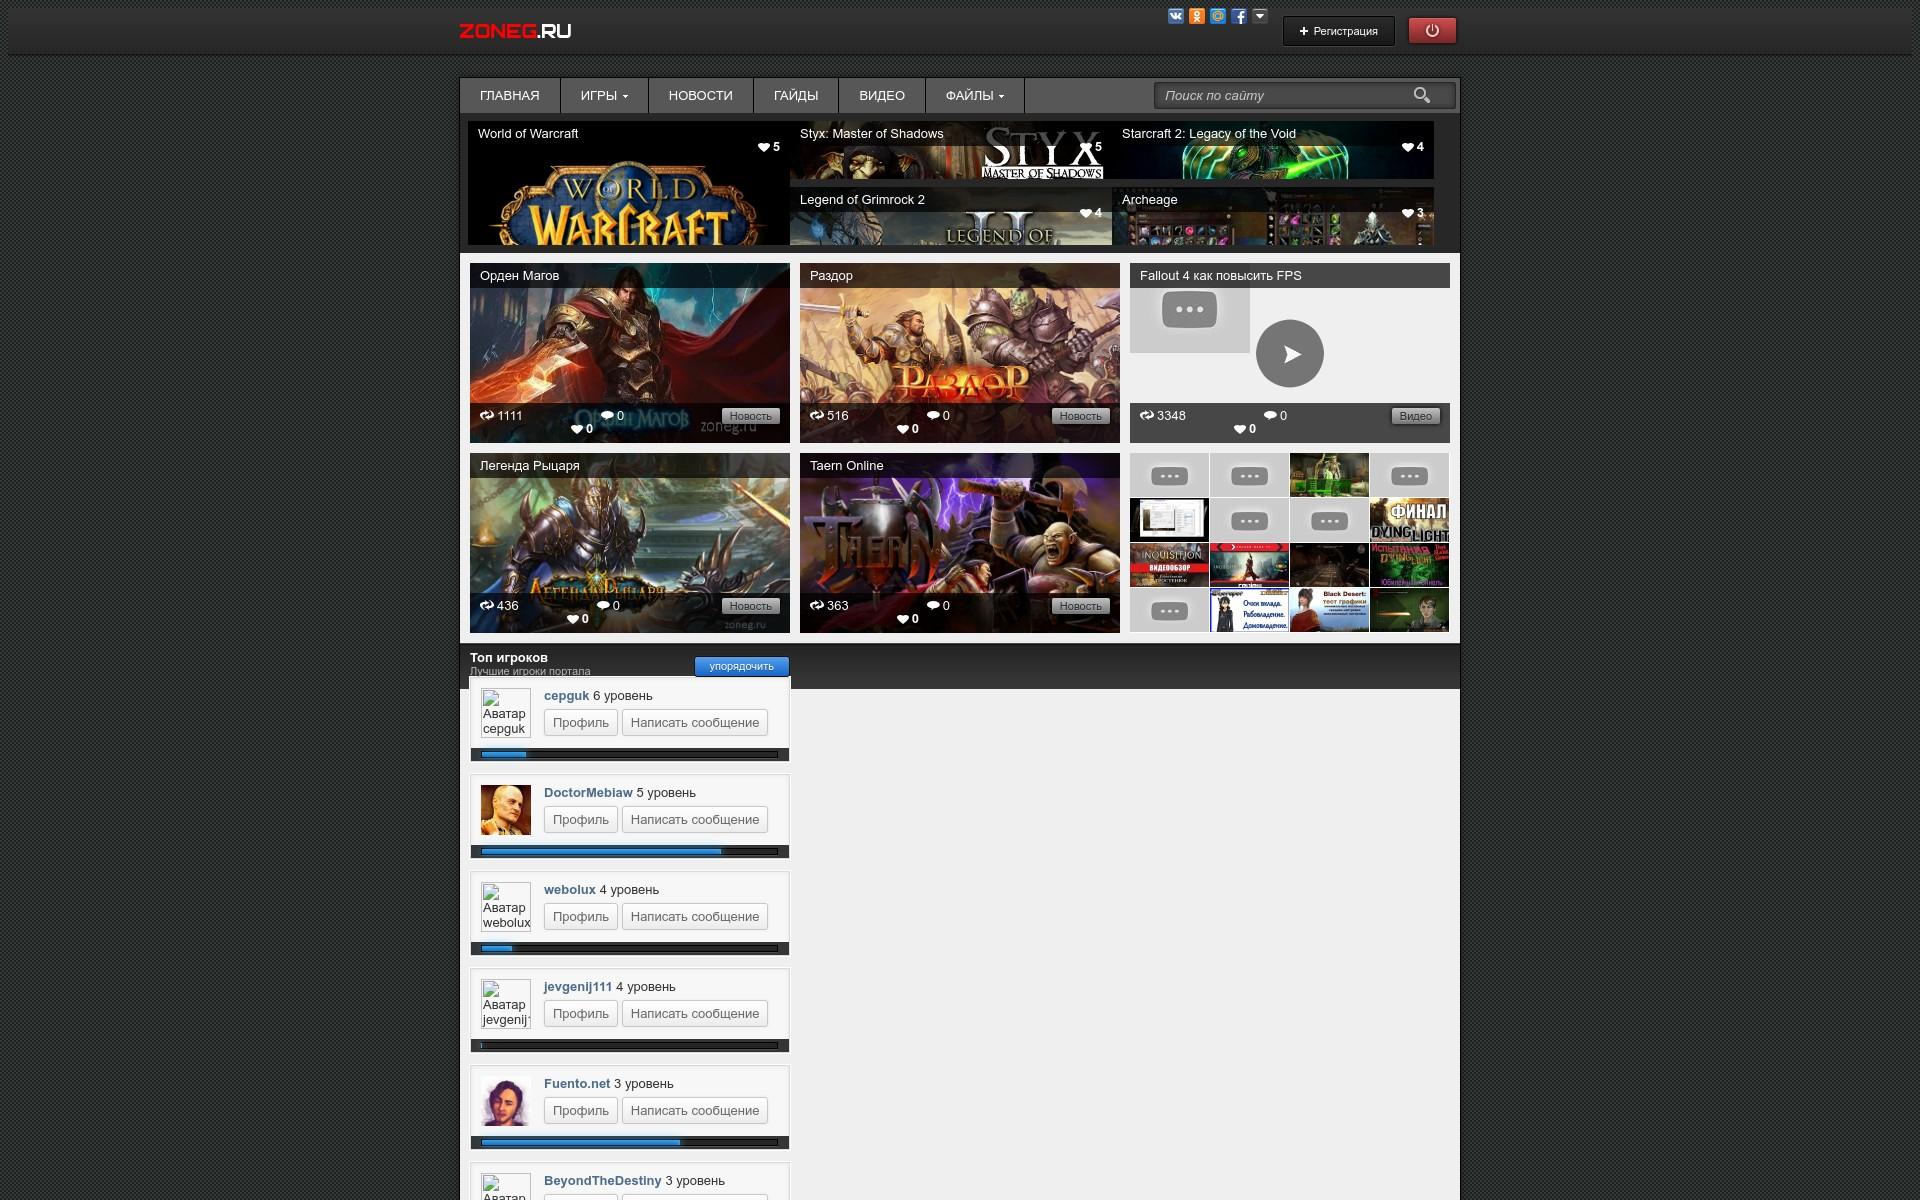Click views icon on Орден Магов card
The image size is (1920, 1200).
tap(487, 415)
